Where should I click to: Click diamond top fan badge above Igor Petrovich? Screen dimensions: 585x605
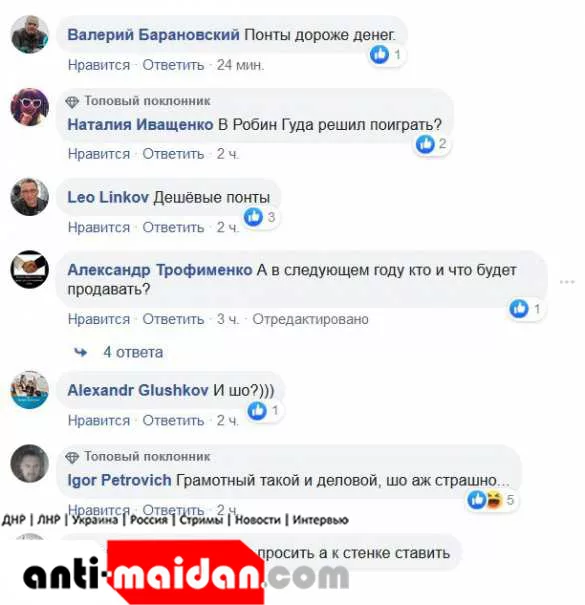click(x=72, y=458)
